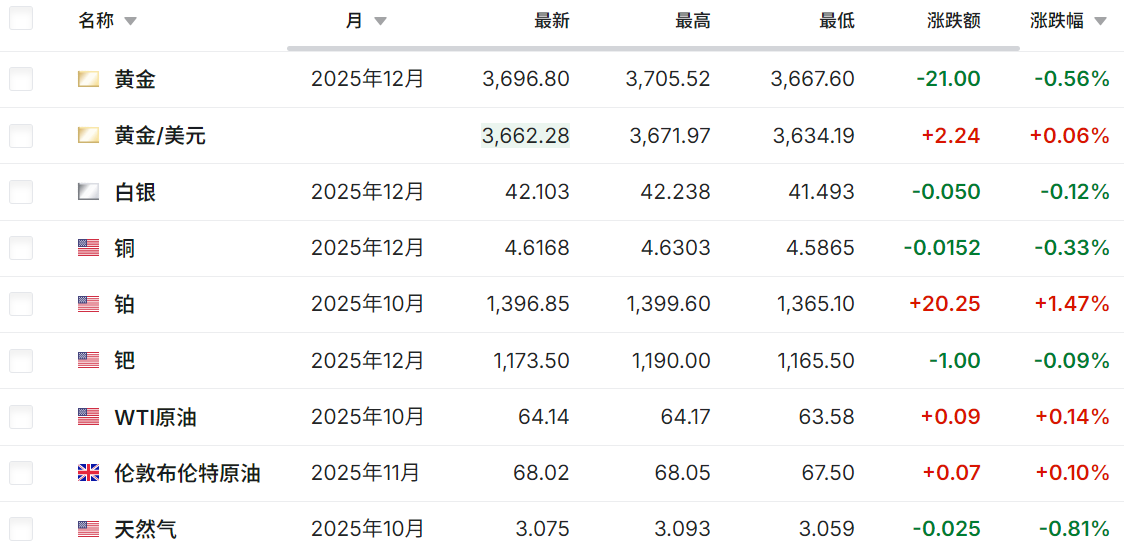
Task: Click the gold latest price 3,696.80
Action: point(526,79)
